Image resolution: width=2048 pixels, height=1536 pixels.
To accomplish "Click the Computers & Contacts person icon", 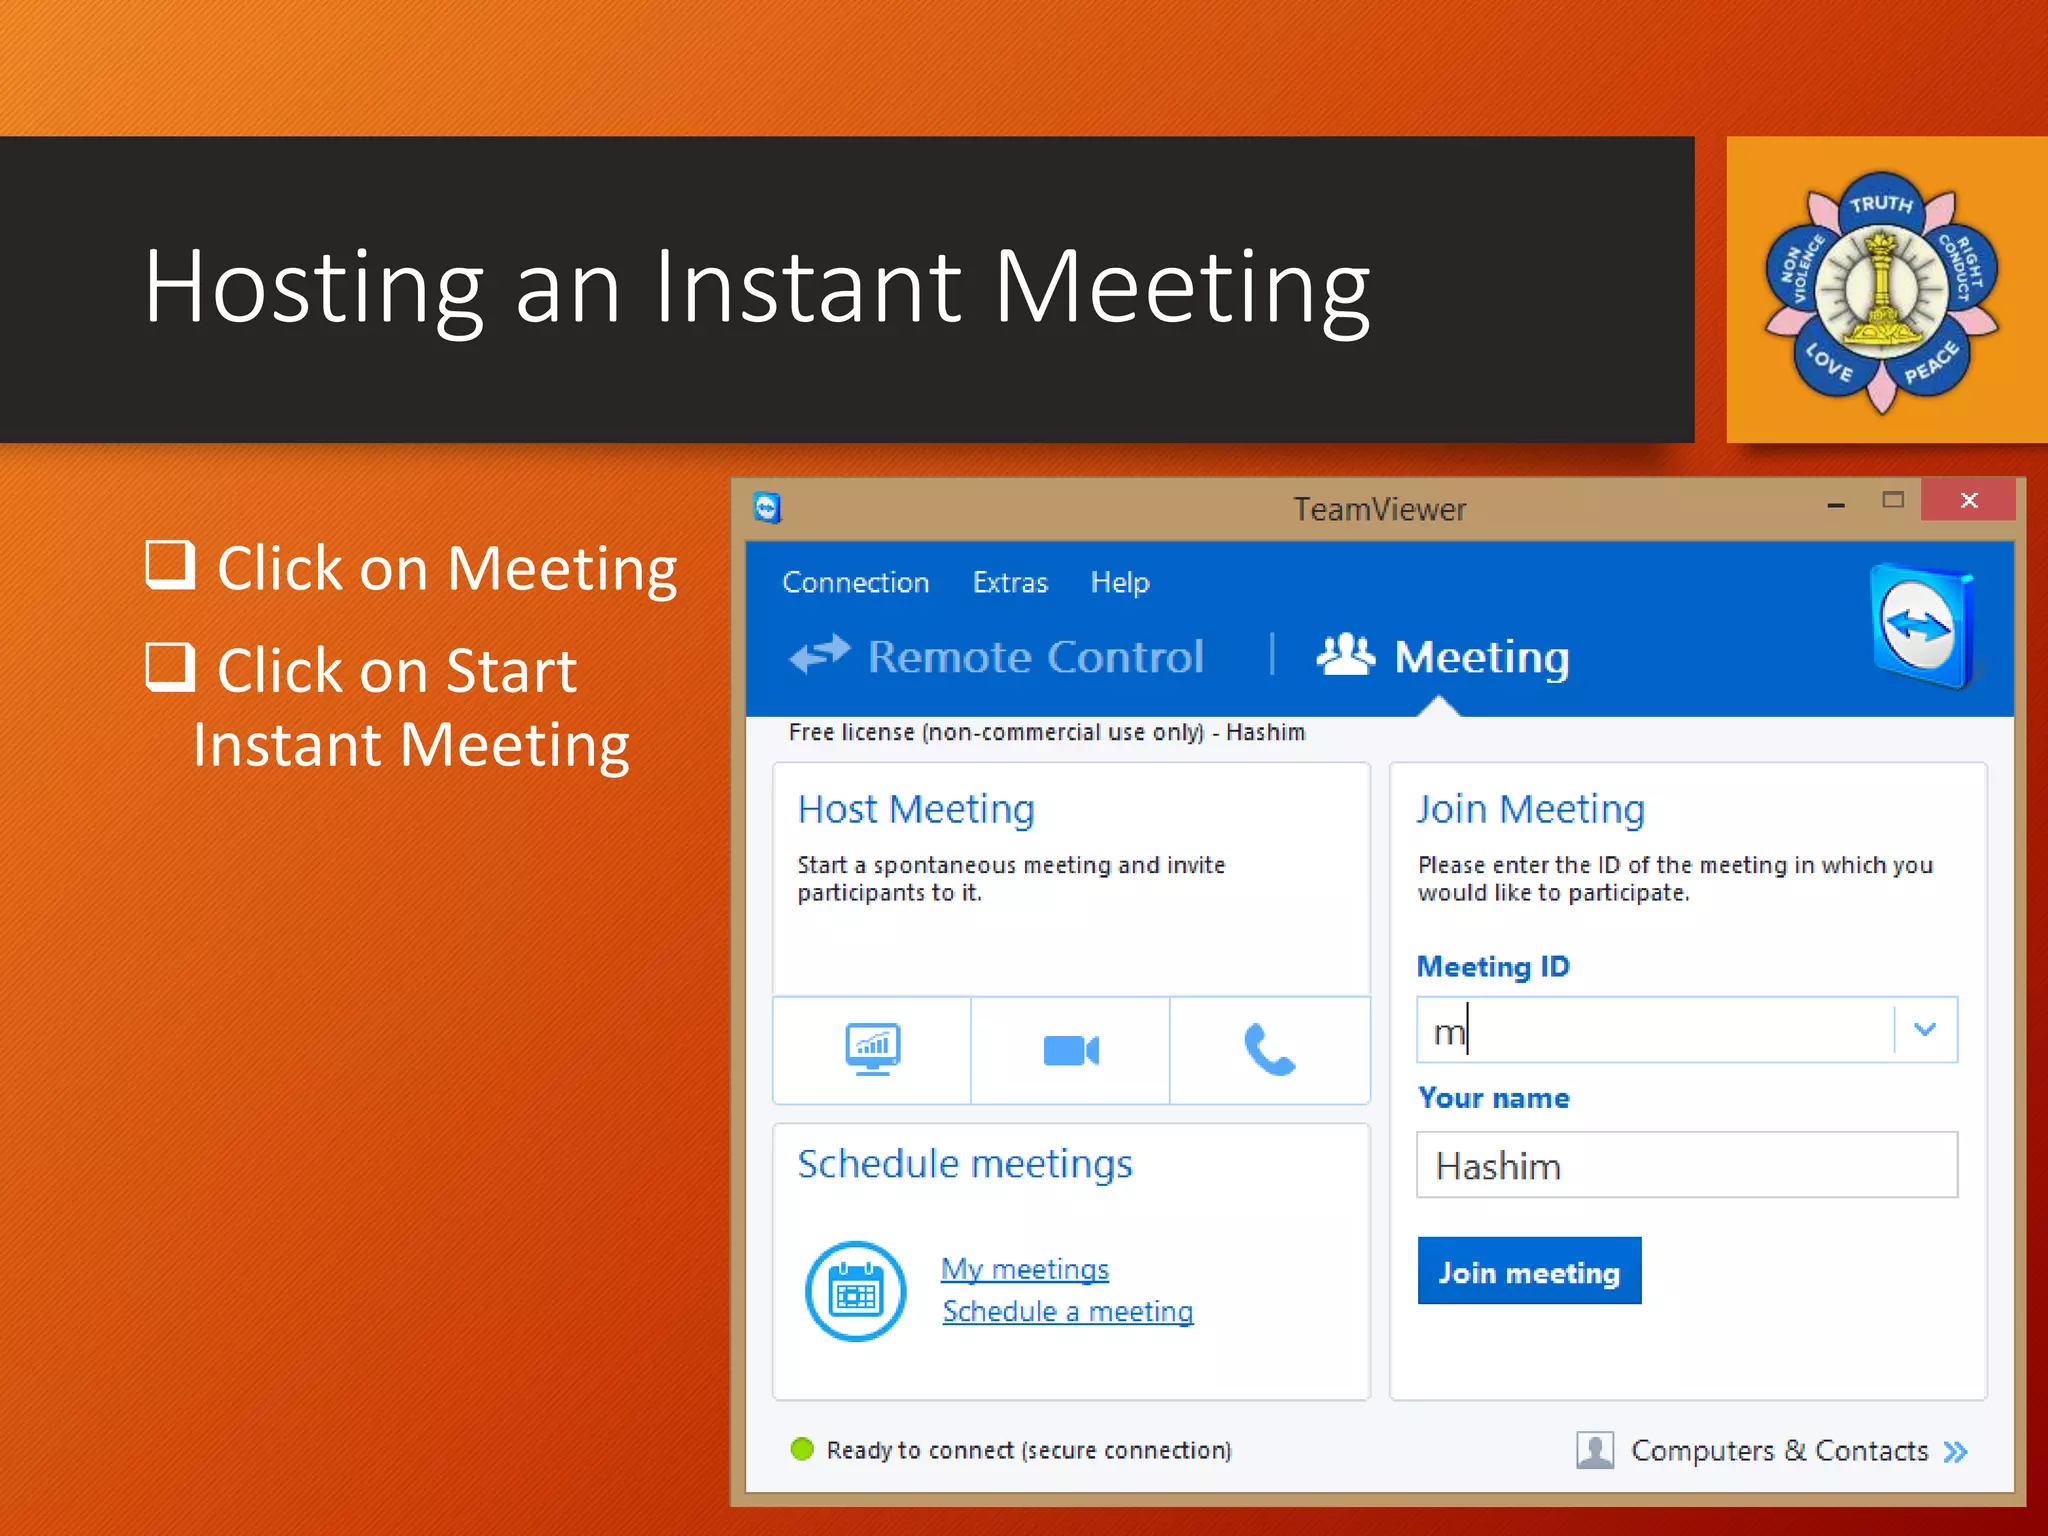I will 1595,1450.
